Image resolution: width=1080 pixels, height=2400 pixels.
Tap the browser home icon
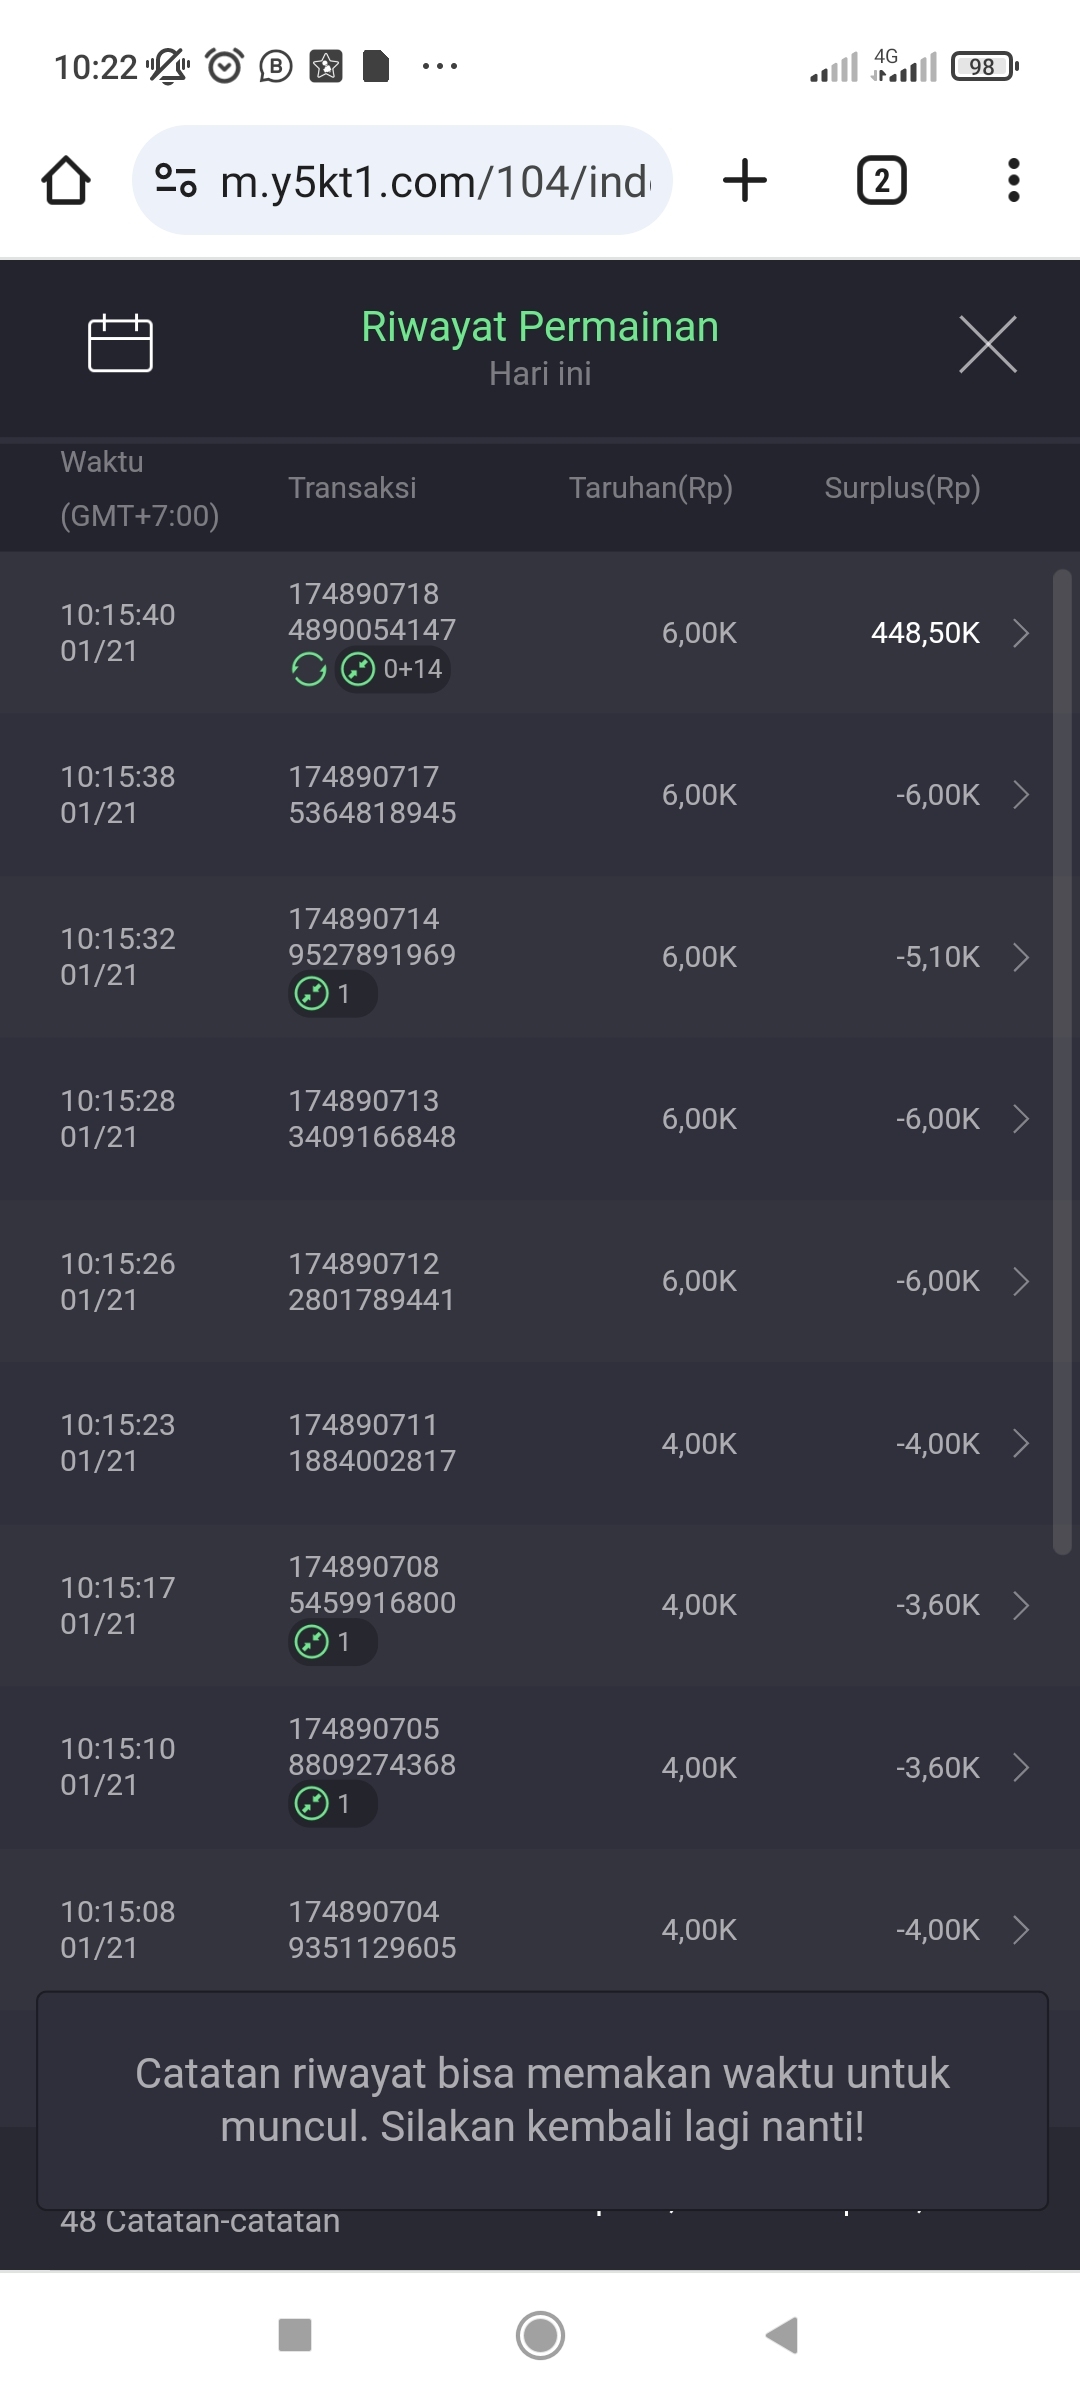click(x=66, y=181)
